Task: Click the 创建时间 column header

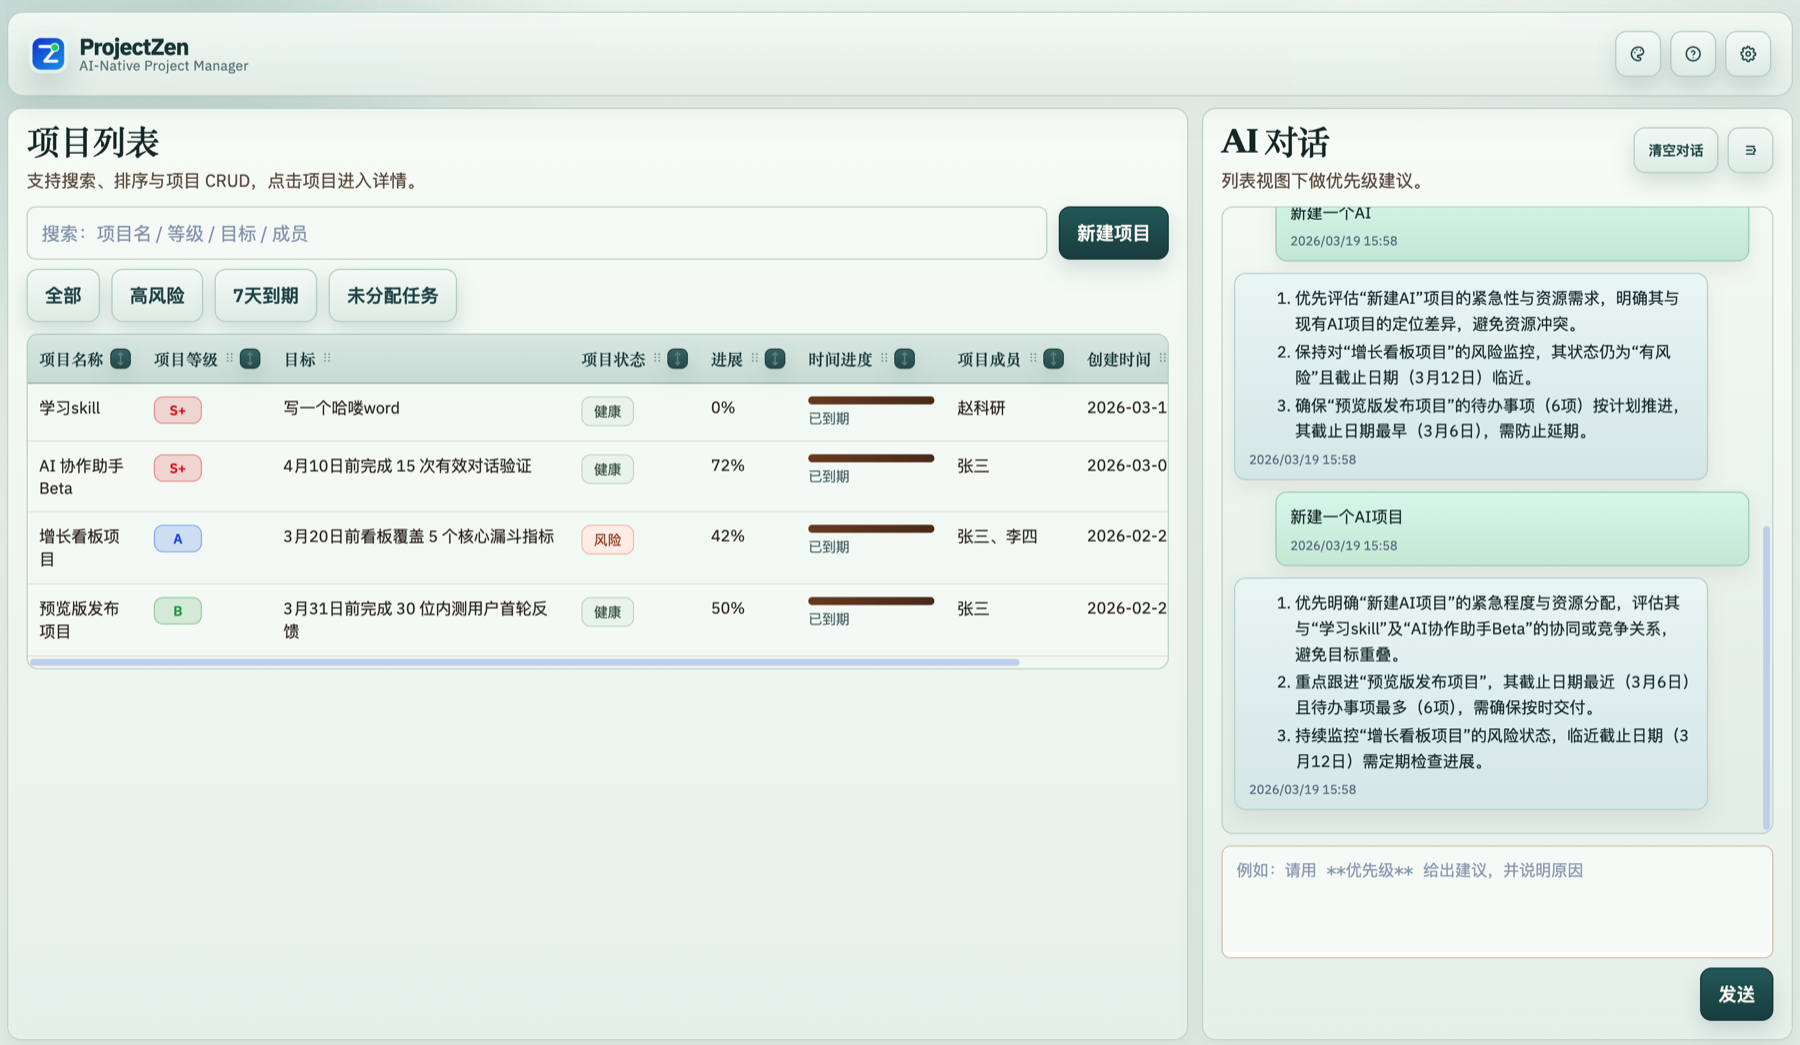Action: click(1119, 359)
